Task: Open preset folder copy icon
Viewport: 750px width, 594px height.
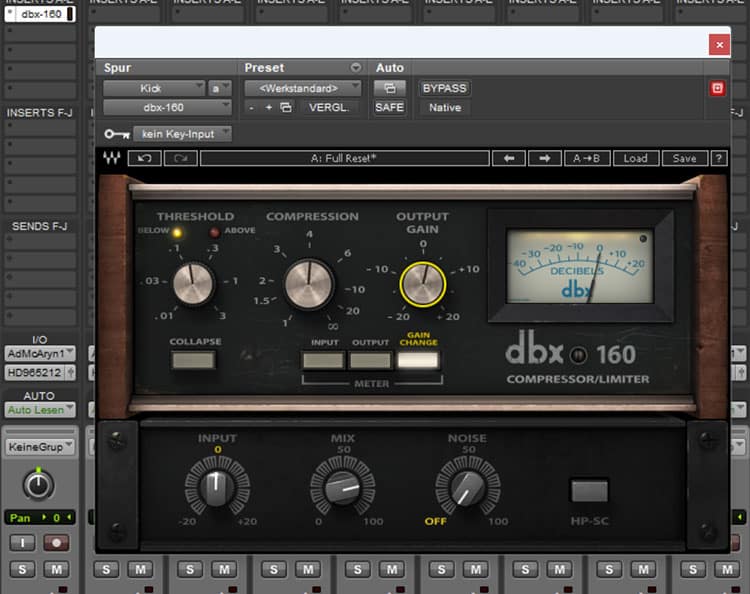Action: (x=286, y=108)
